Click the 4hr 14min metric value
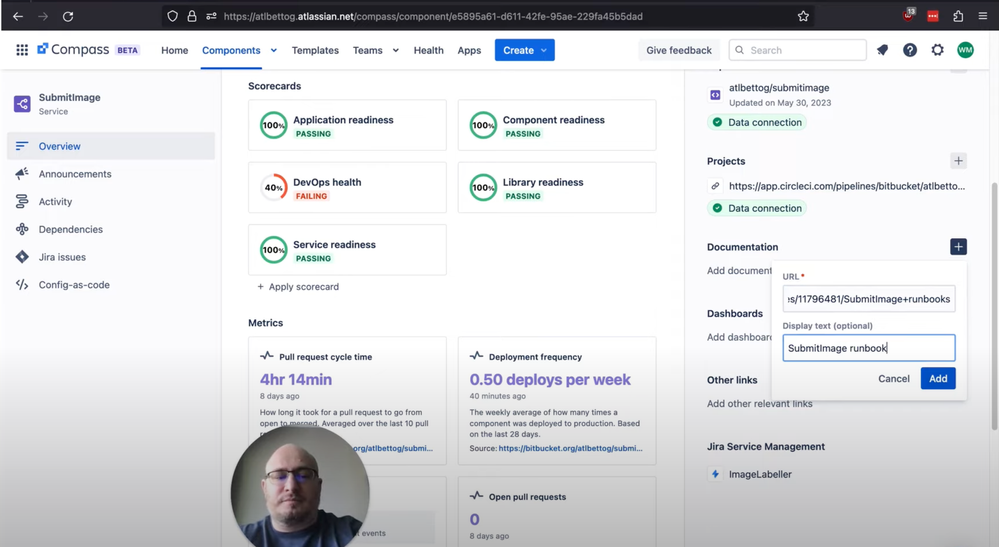Screen dimensions: 999x547 (296, 380)
